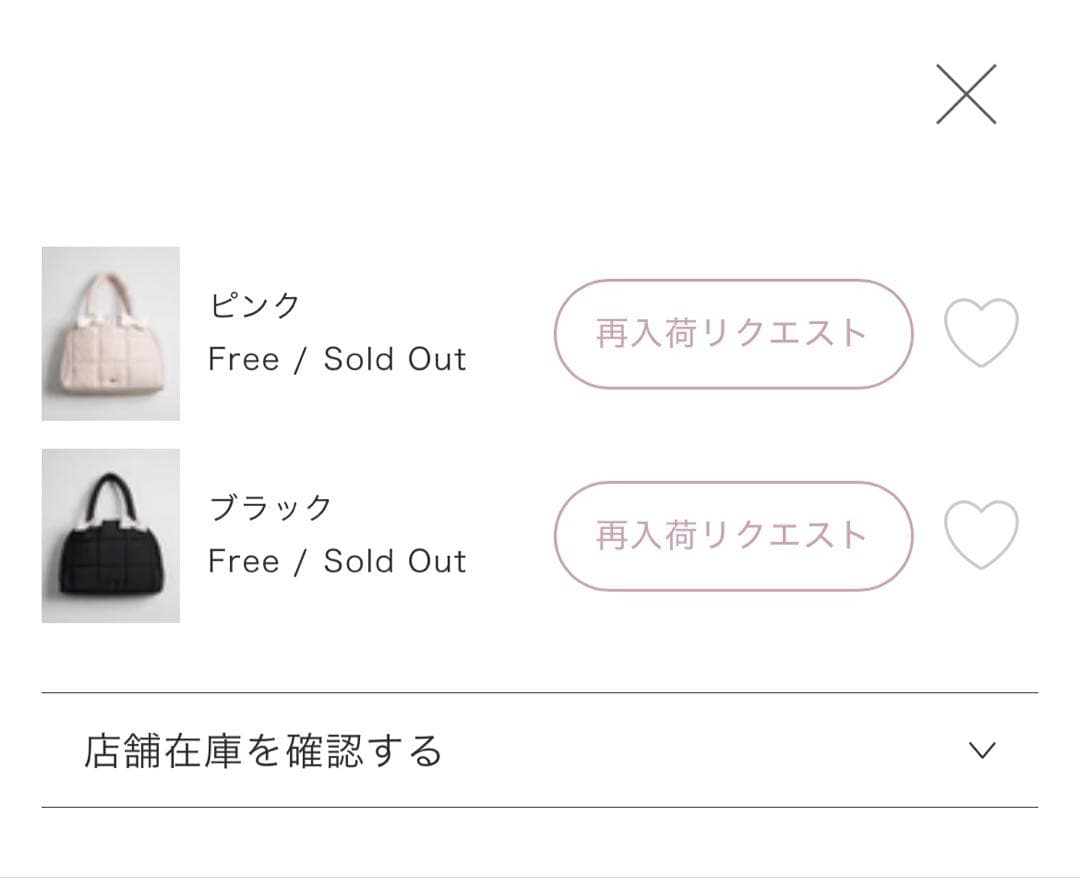
Task: Click the Sold Out text under ピンク
Action: (395, 359)
